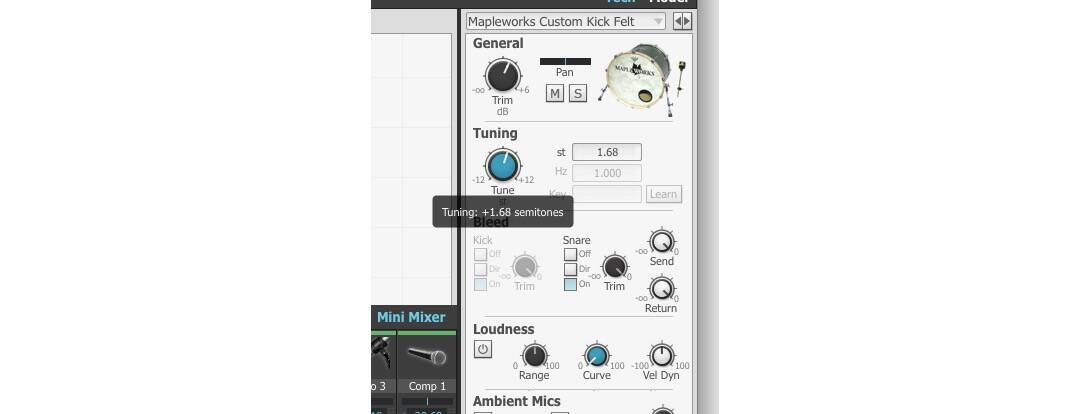Toggle the Loudness power button
This screenshot has width=1090, height=414.
482,349
